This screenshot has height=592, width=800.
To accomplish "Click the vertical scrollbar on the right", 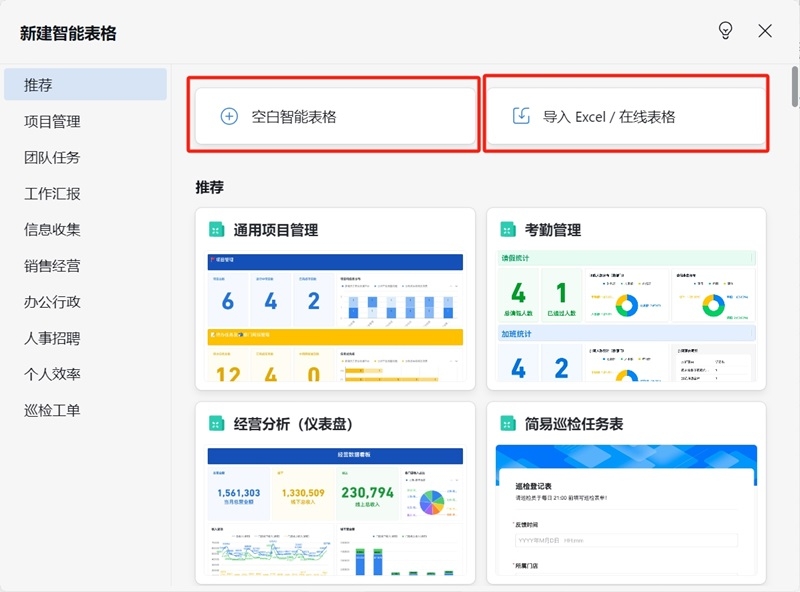I will 792,90.
